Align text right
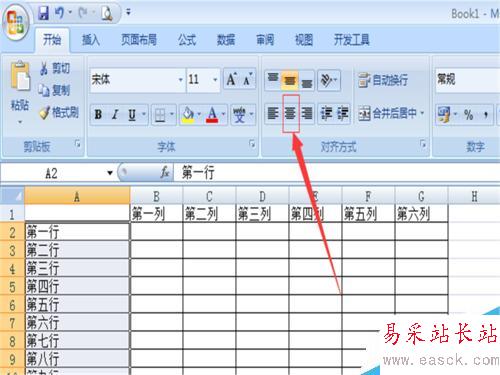500x375 pixels. (307, 114)
